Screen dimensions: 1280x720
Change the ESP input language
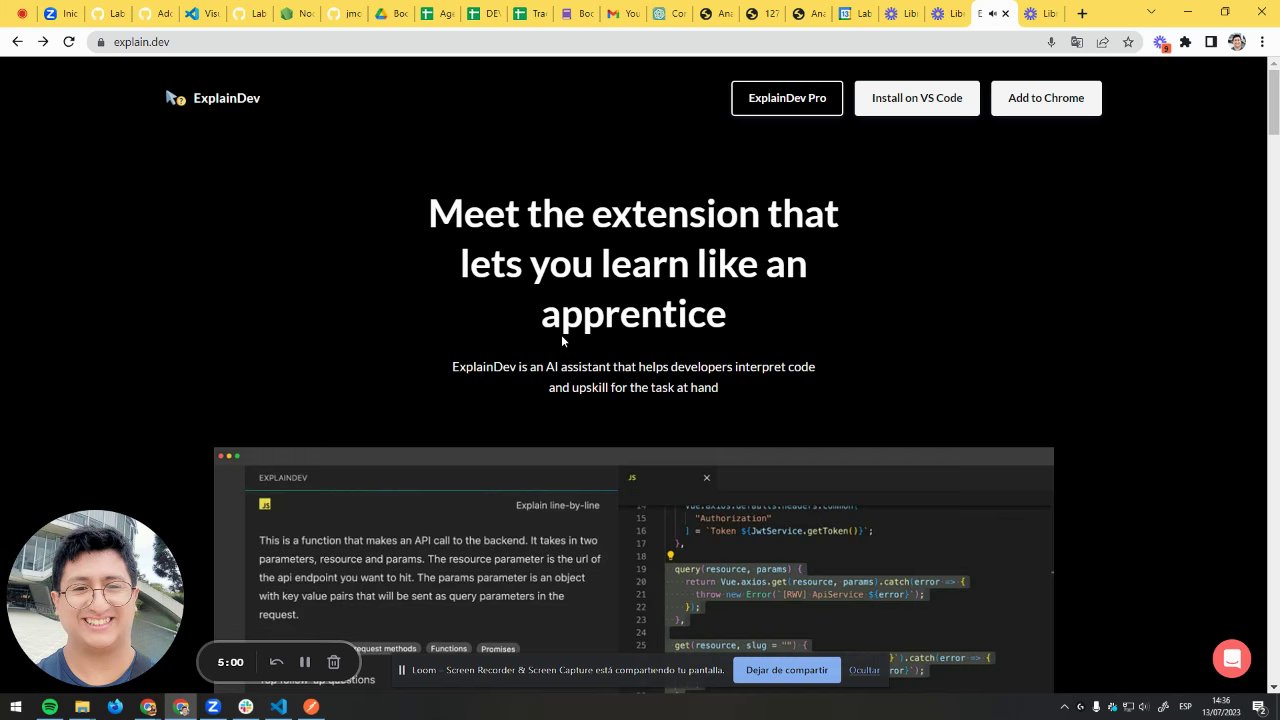click(x=1186, y=707)
